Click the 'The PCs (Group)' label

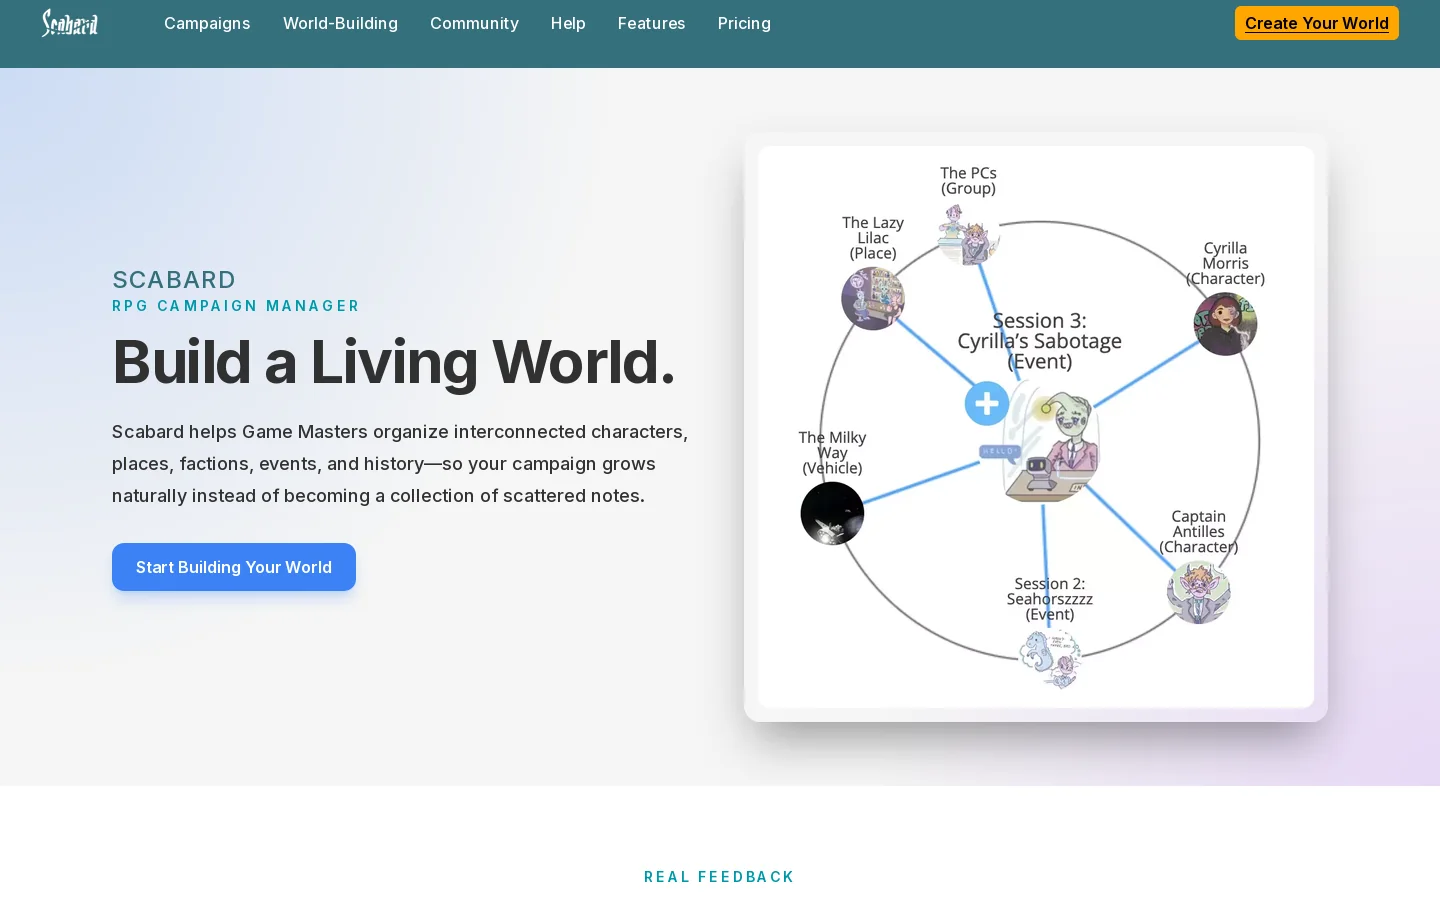968,181
